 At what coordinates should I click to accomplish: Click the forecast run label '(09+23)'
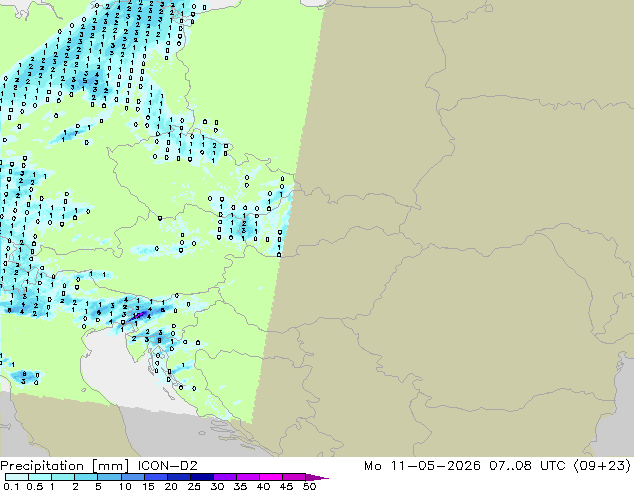click(602, 466)
